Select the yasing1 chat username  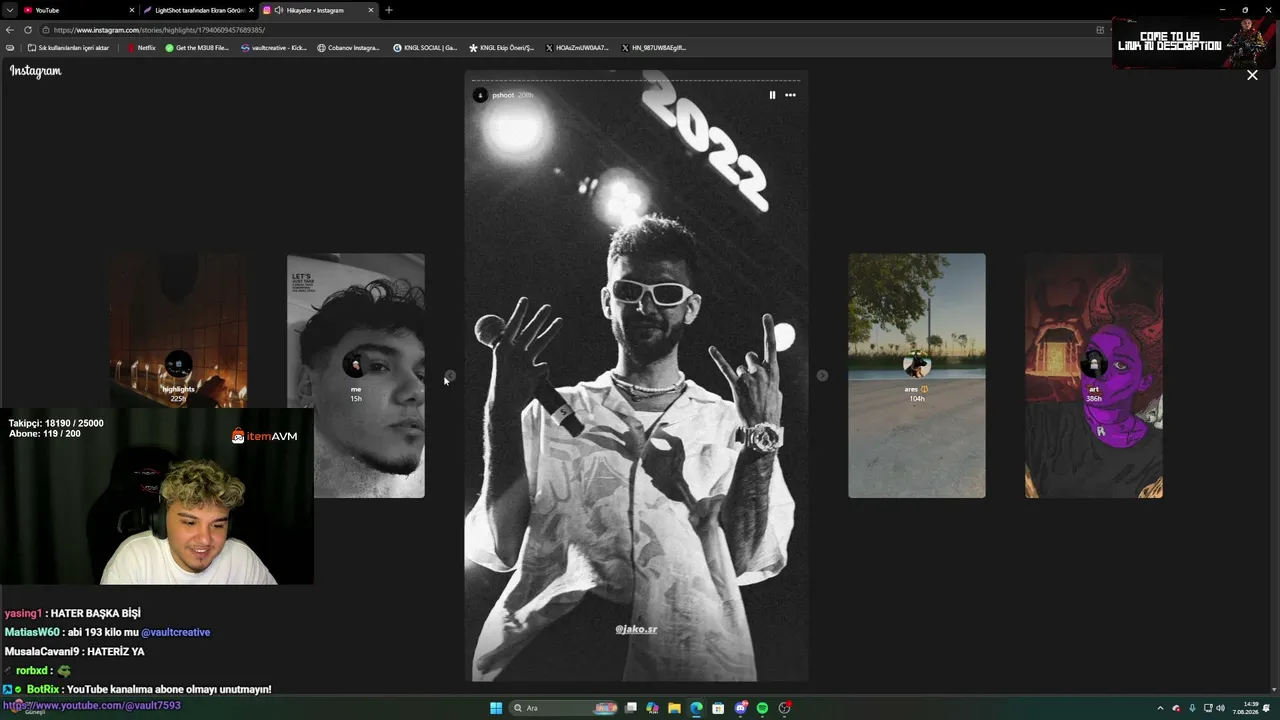tap(23, 613)
